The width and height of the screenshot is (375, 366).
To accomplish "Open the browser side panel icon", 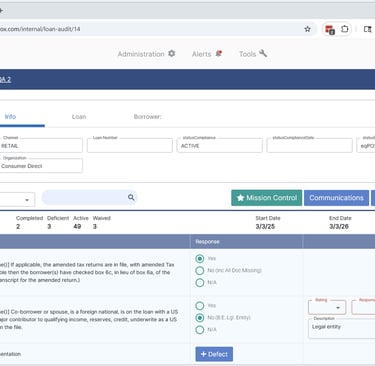I will click(x=367, y=29).
